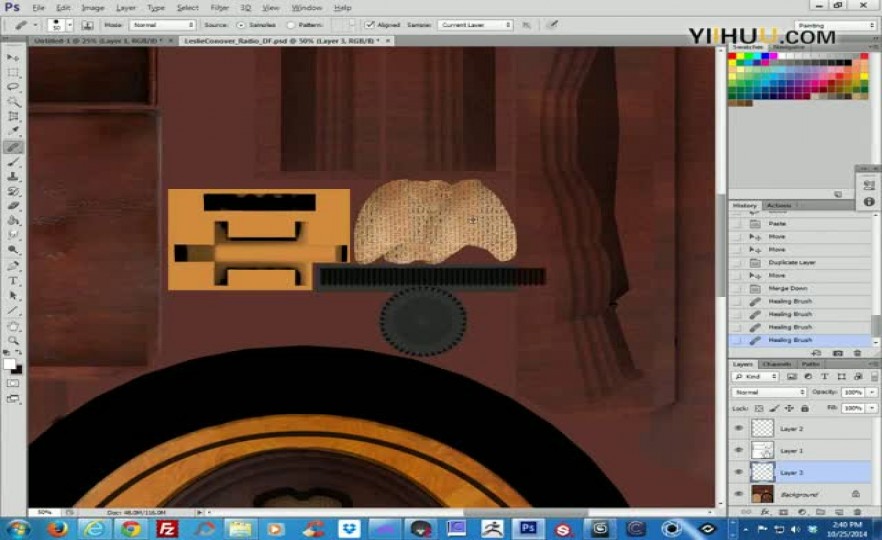882x540 pixels.
Task: Create new document from current state
Action: (x=816, y=353)
